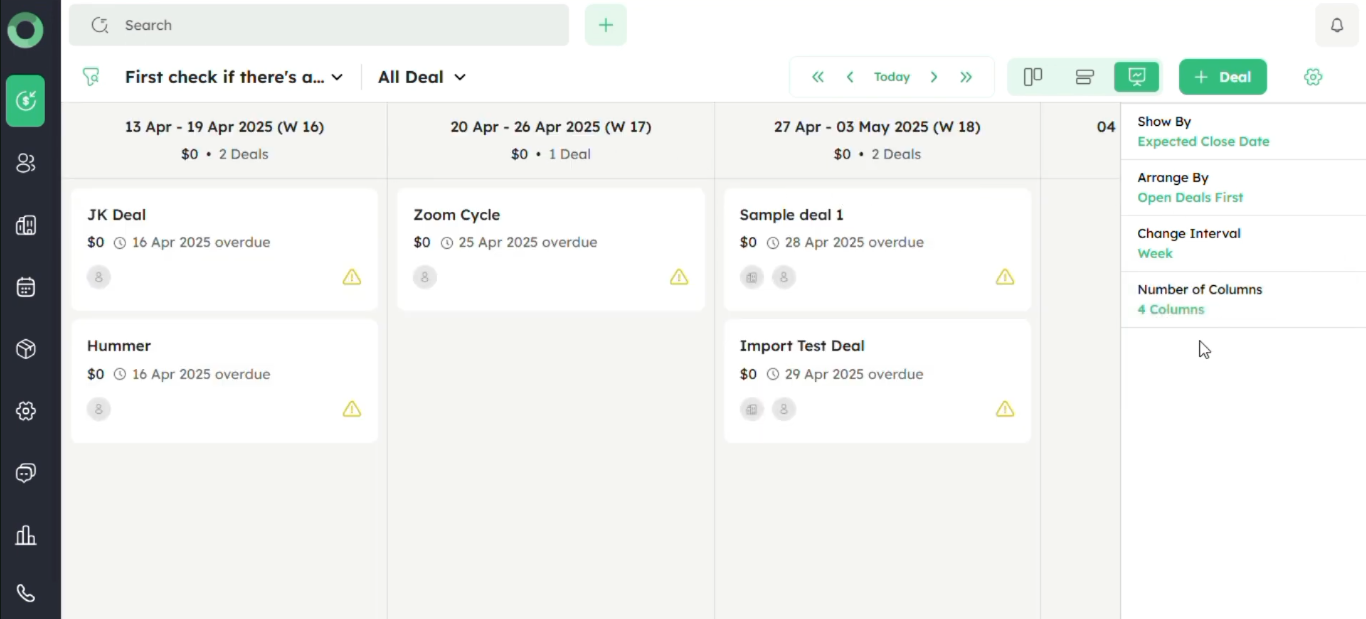Click the green add Deal button
Image resolution: width=1366 pixels, height=619 pixels.
(x=1222, y=77)
